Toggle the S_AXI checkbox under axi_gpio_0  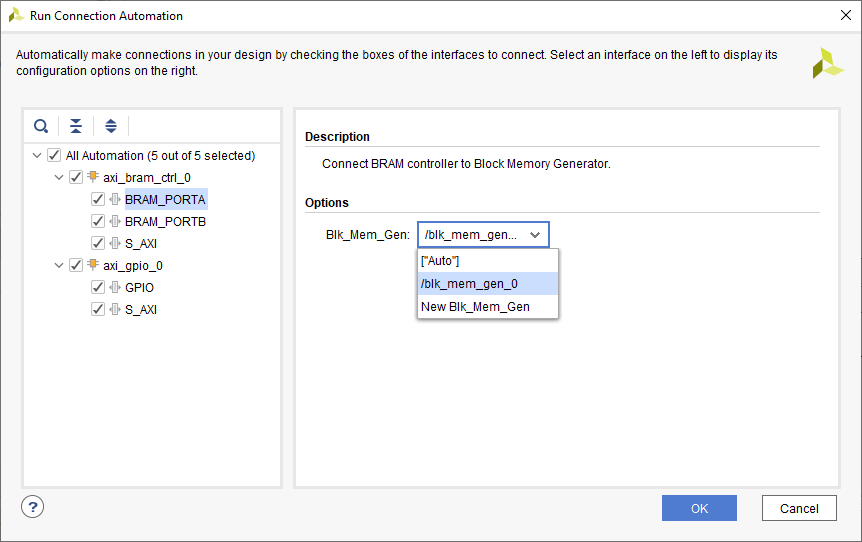[x=98, y=309]
